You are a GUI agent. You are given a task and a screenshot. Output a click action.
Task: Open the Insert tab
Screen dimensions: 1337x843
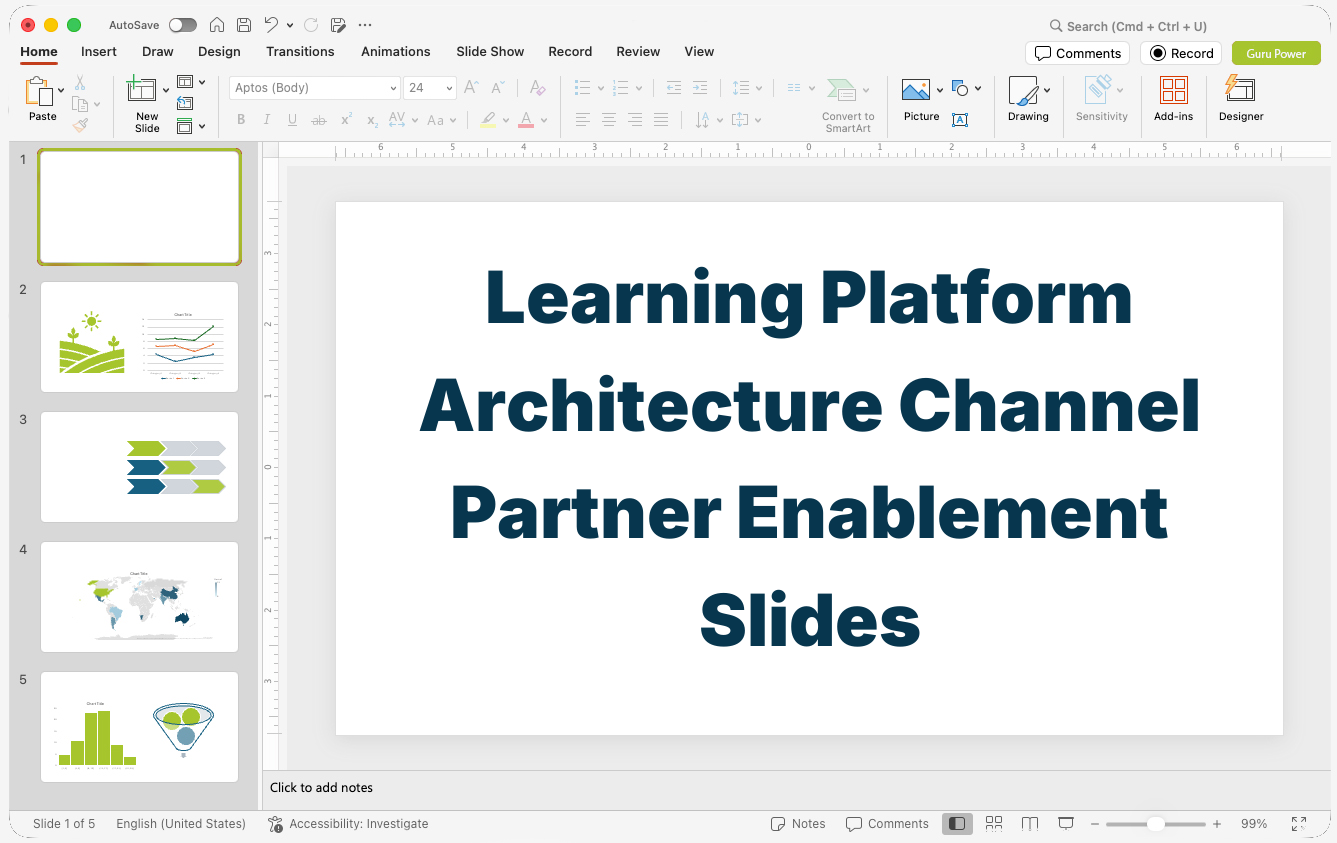click(x=99, y=51)
